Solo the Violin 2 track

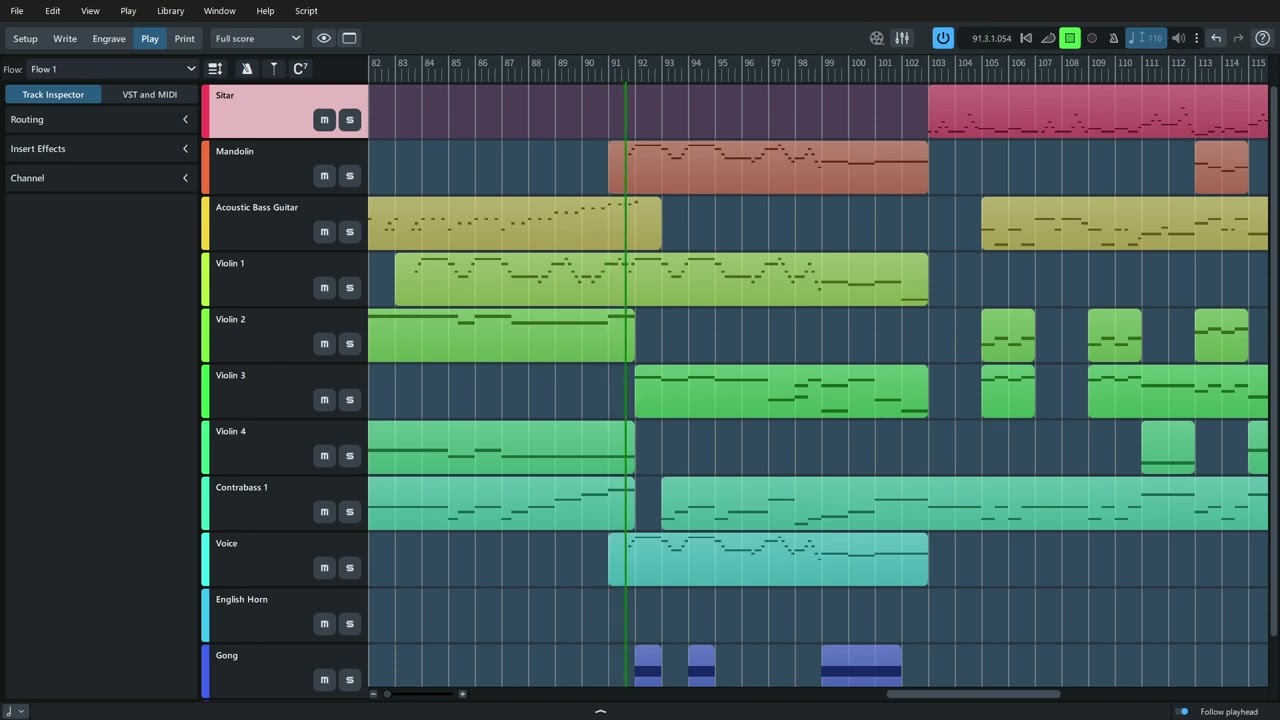pos(349,344)
